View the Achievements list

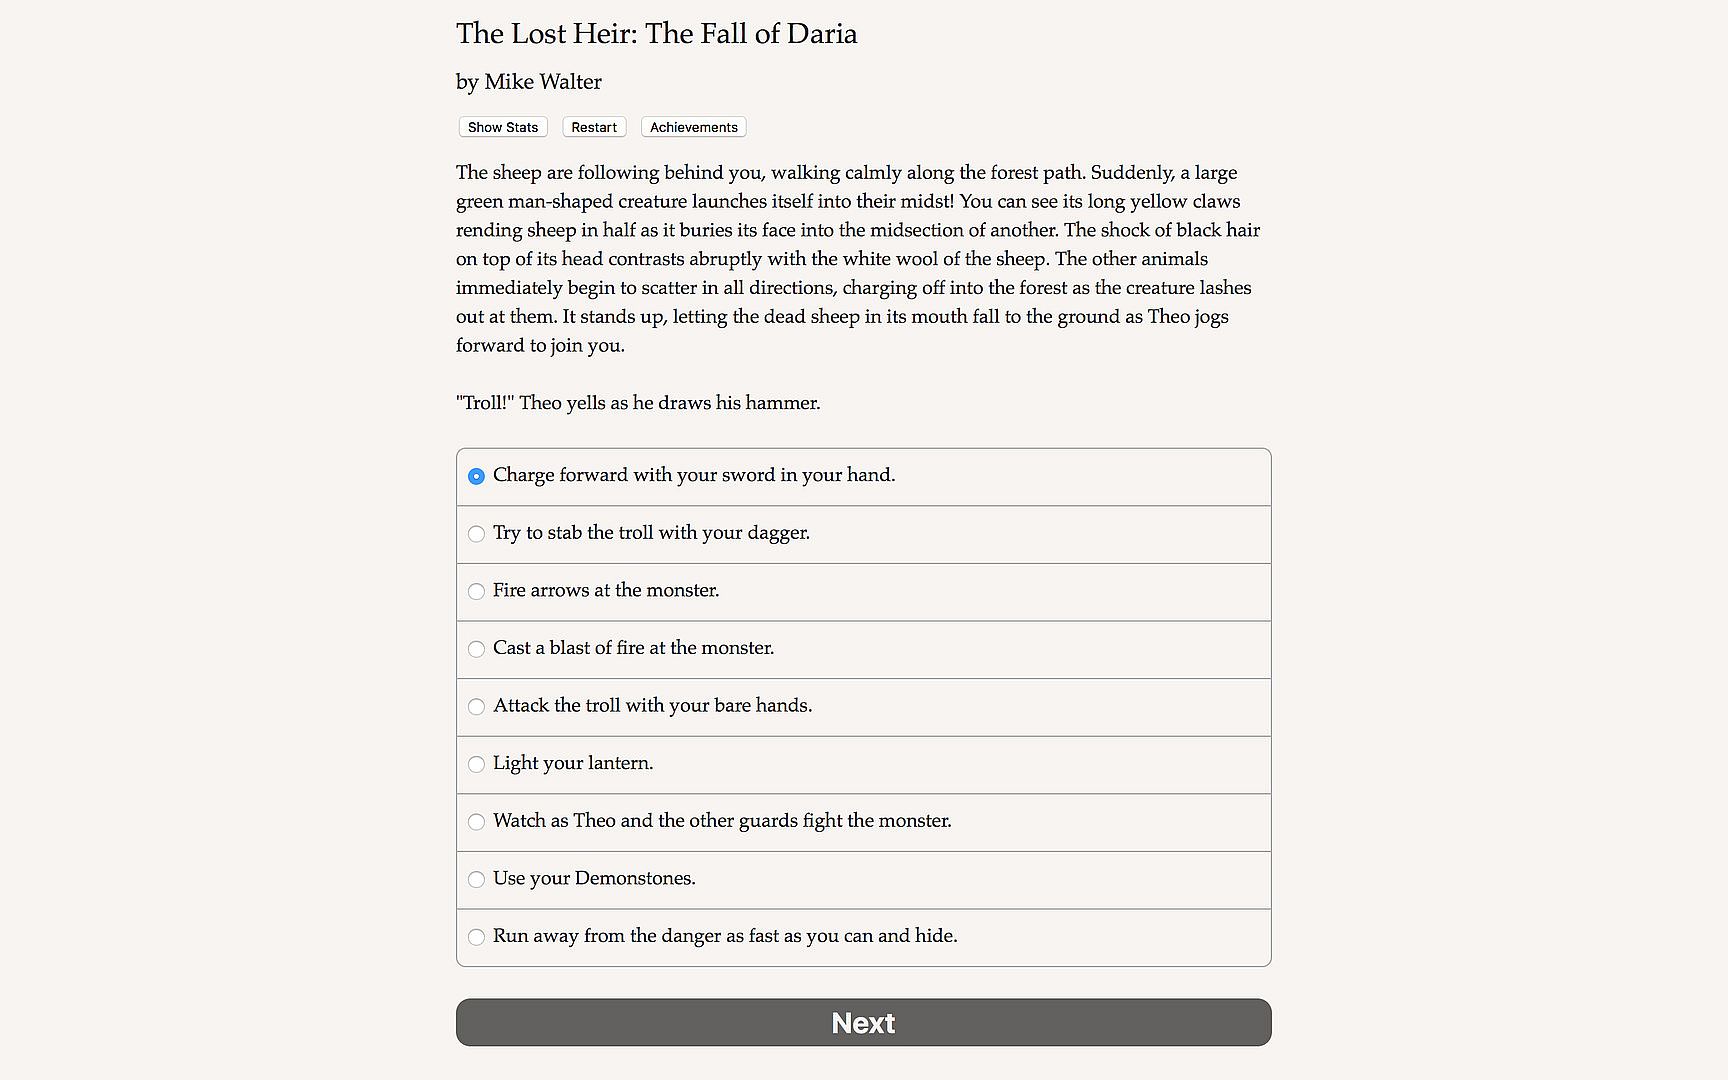pos(693,127)
